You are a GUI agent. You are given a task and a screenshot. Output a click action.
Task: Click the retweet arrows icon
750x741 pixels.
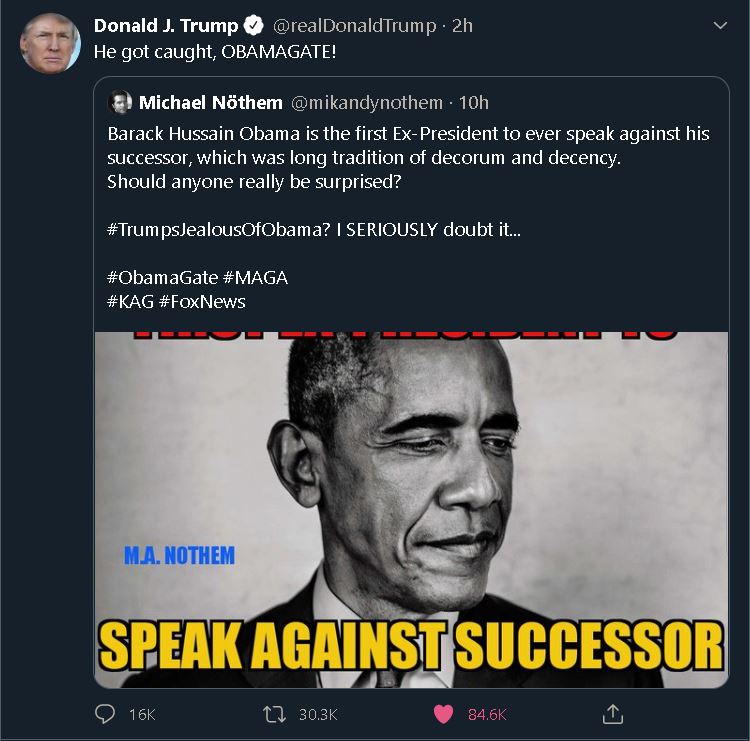tap(274, 714)
